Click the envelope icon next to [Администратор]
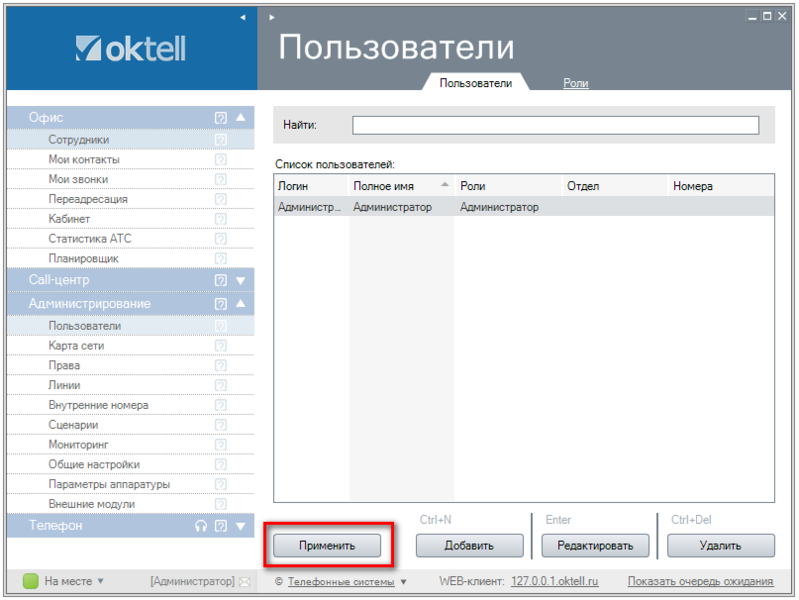799x600 pixels. [245, 581]
